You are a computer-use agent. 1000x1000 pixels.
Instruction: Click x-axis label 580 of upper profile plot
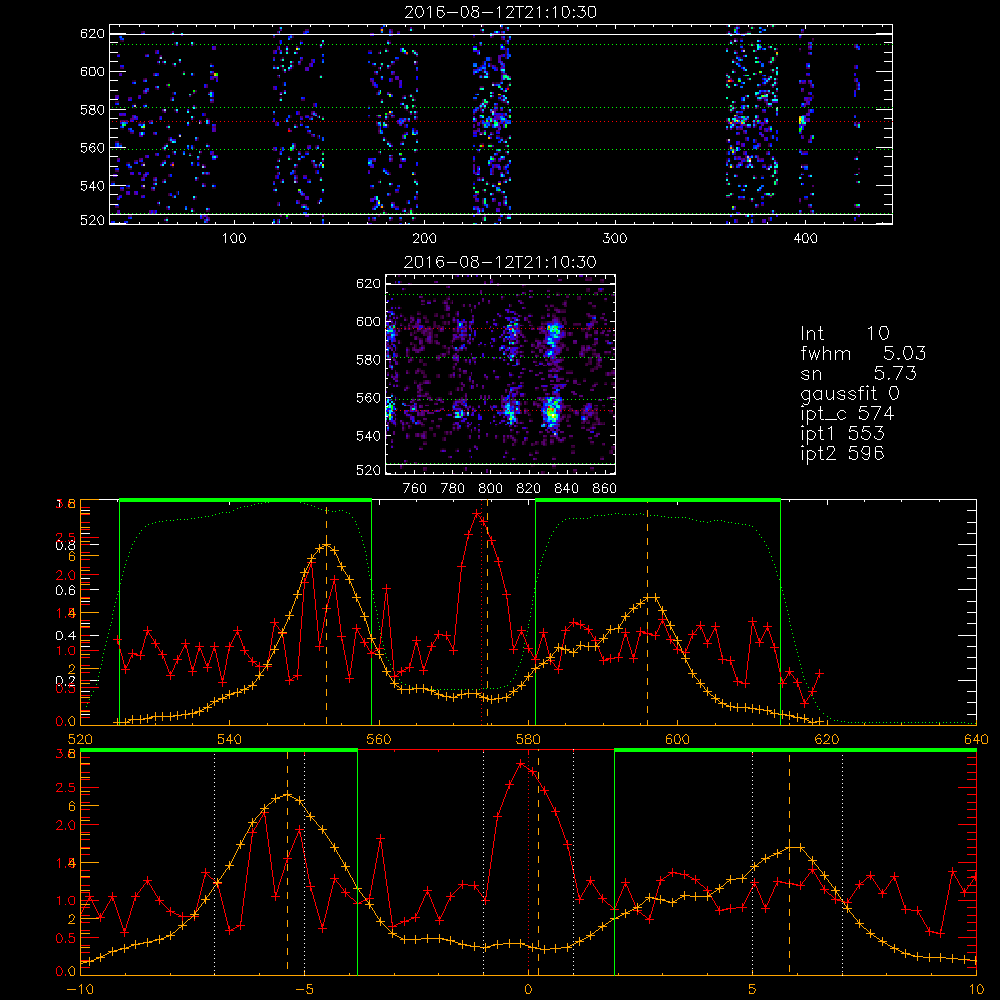[528, 739]
